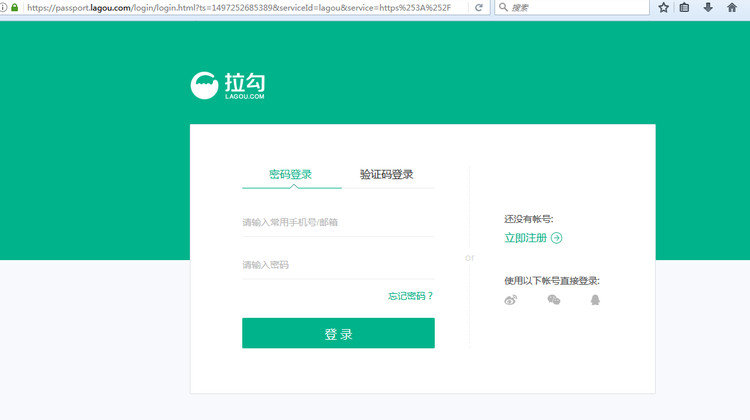Click the 使用以下帐号直接登录 text
Image resolution: width=750 pixels, height=420 pixels.
[551, 281]
